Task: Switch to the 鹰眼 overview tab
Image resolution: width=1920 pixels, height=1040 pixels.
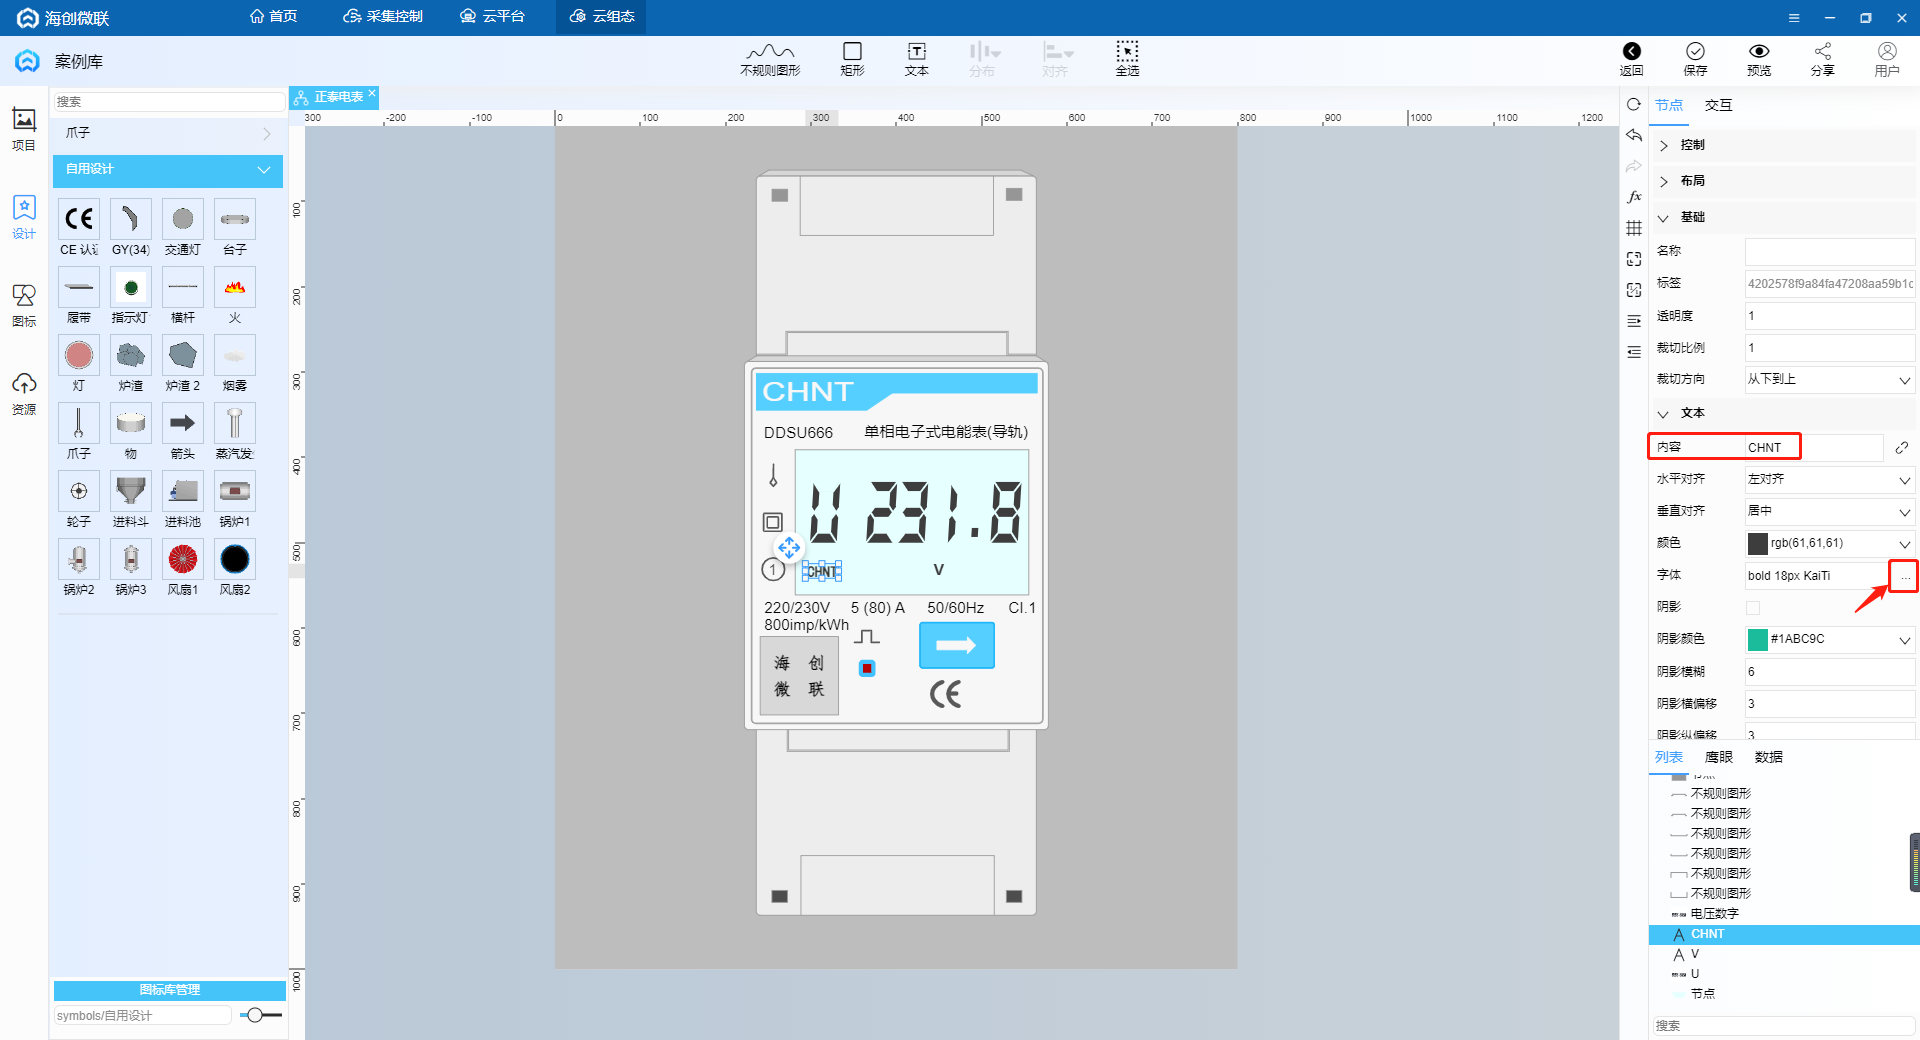Action: tap(1718, 757)
